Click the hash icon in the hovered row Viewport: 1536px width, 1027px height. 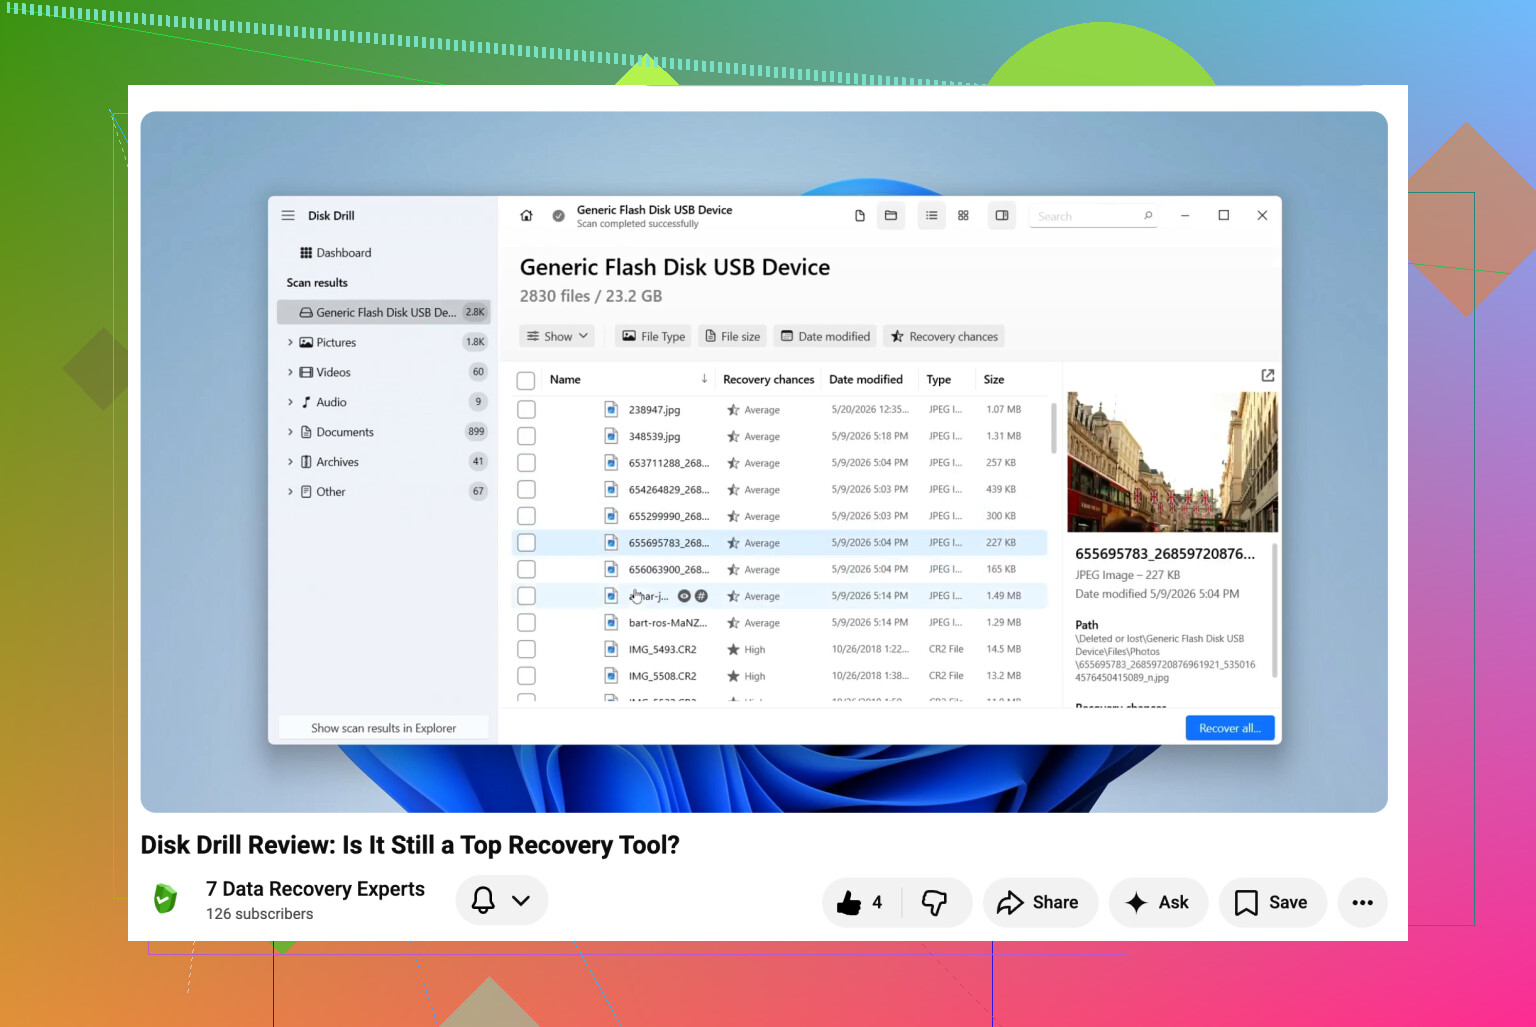pos(701,596)
